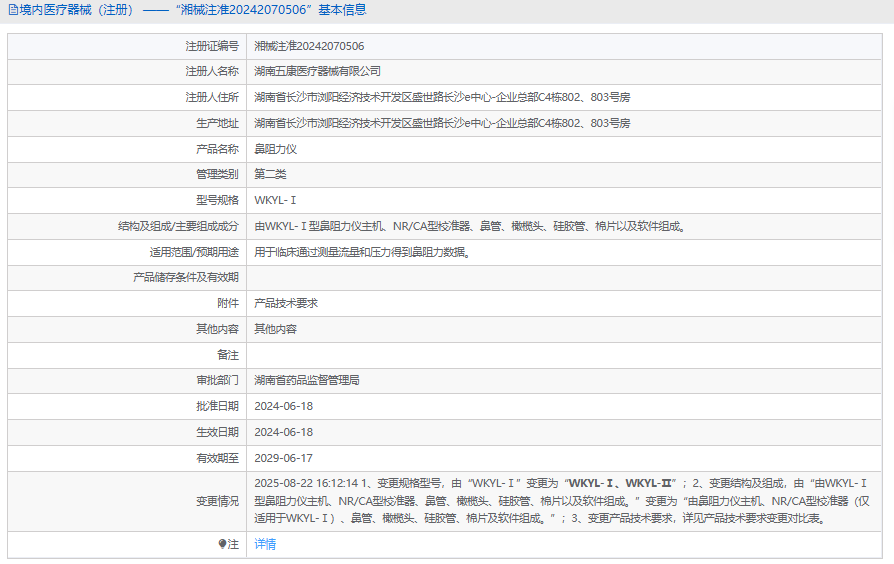894x564 pixels.
Task: Click the 审批部门 row label
Action: tap(217, 380)
